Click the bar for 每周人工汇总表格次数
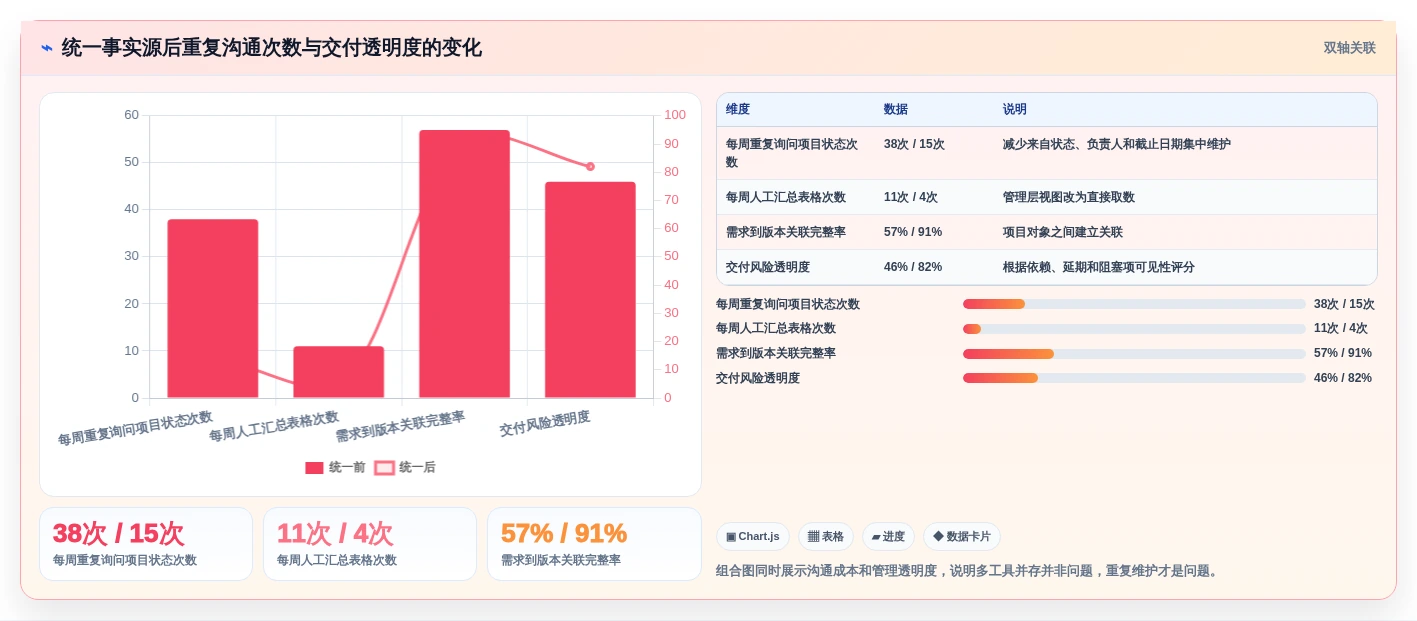 click(339, 372)
